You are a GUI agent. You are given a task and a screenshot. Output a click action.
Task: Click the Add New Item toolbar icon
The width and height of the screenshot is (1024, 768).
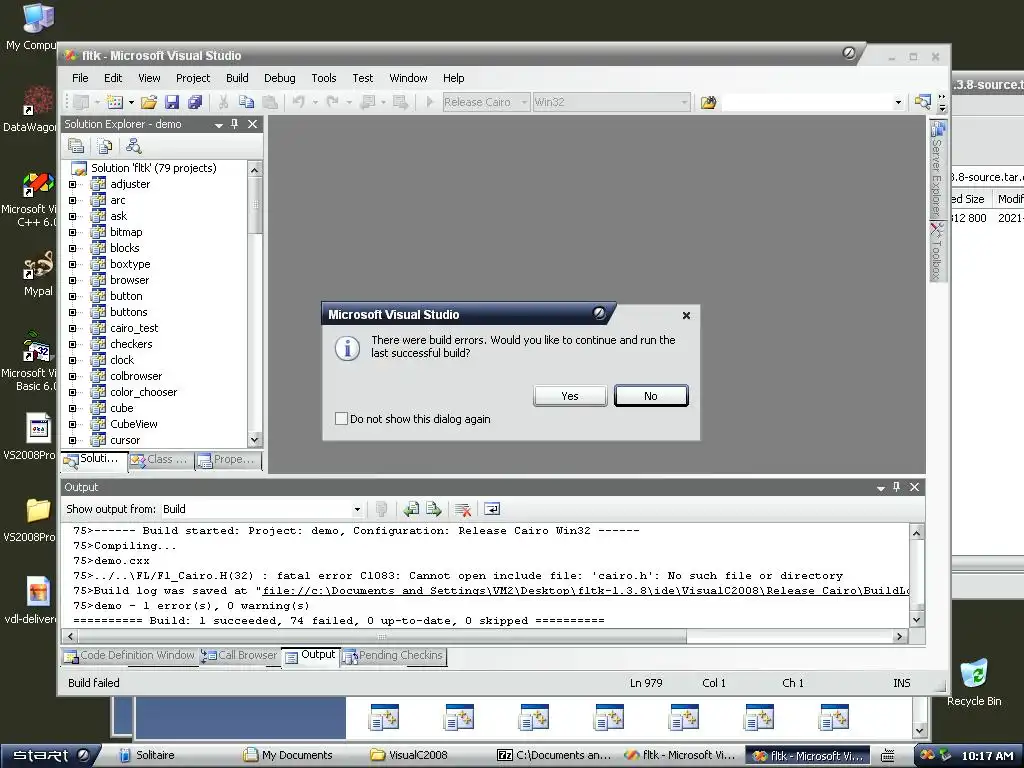point(115,102)
